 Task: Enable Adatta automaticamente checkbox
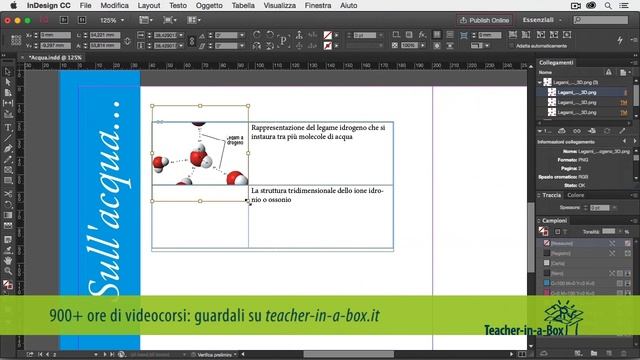point(511,46)
